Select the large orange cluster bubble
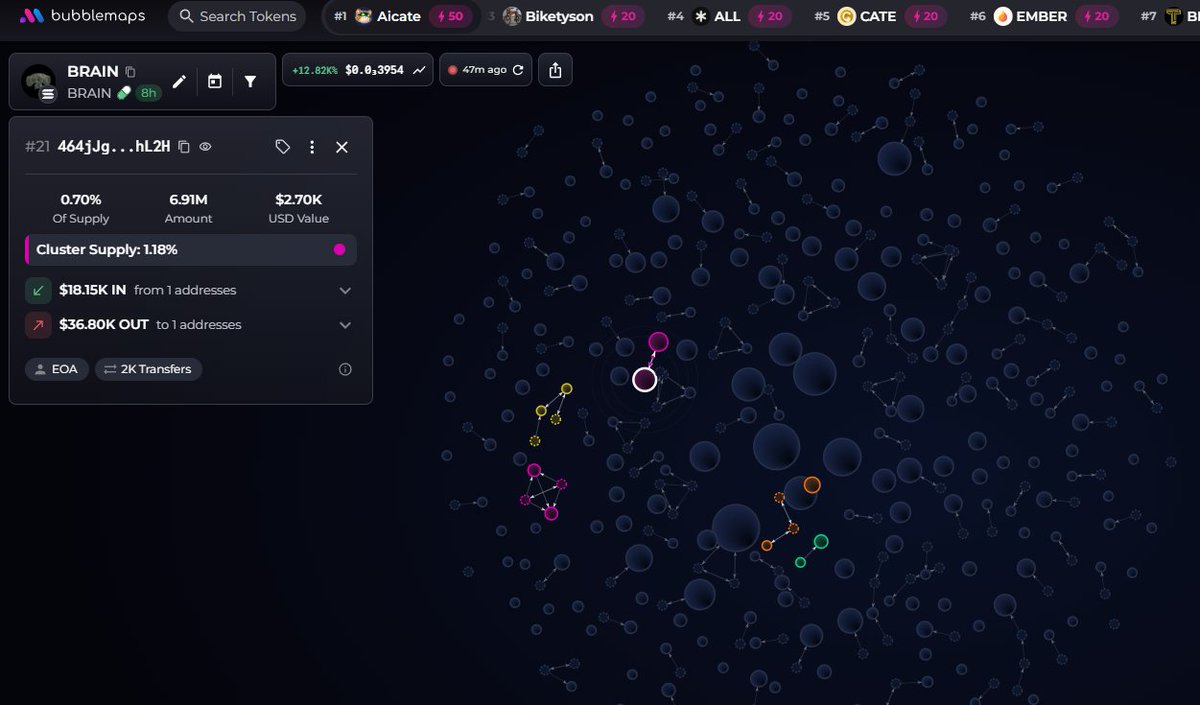Viewport: 1200px width, 705px height. point(812,485)
